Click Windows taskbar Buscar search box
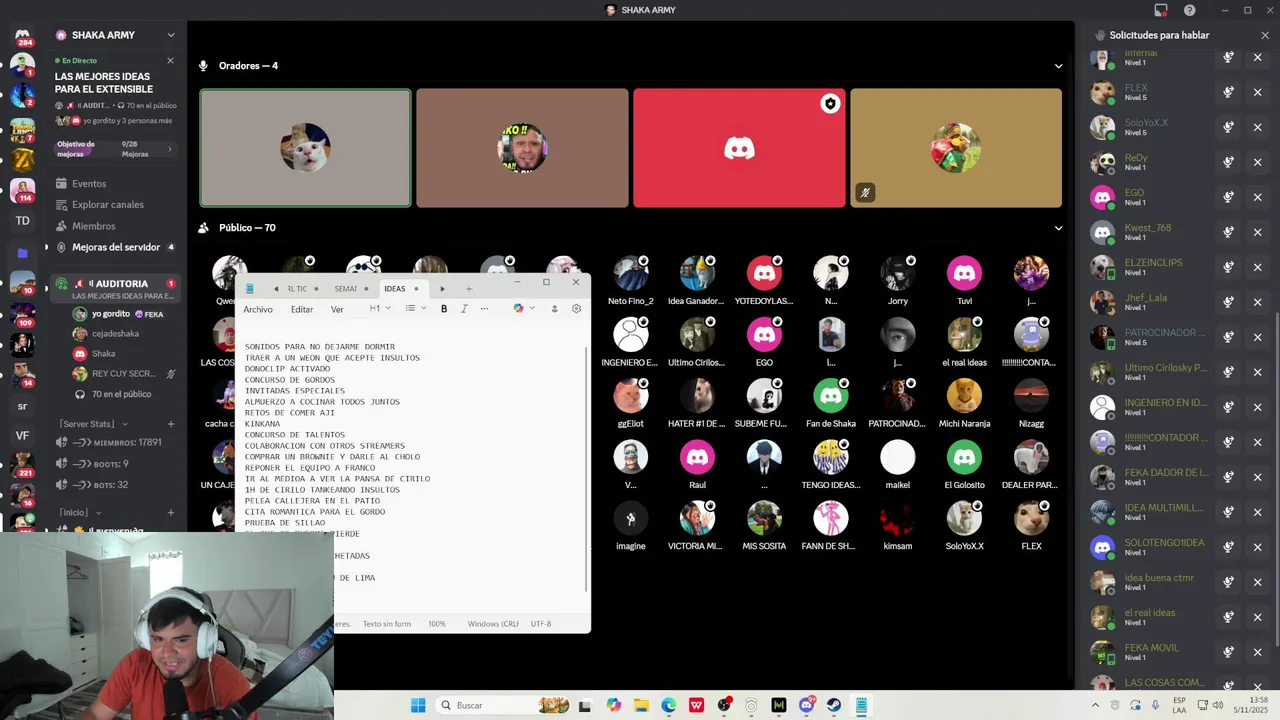Image resolution: width=1280 pixels, height=720 pixels. click(505, 706)
